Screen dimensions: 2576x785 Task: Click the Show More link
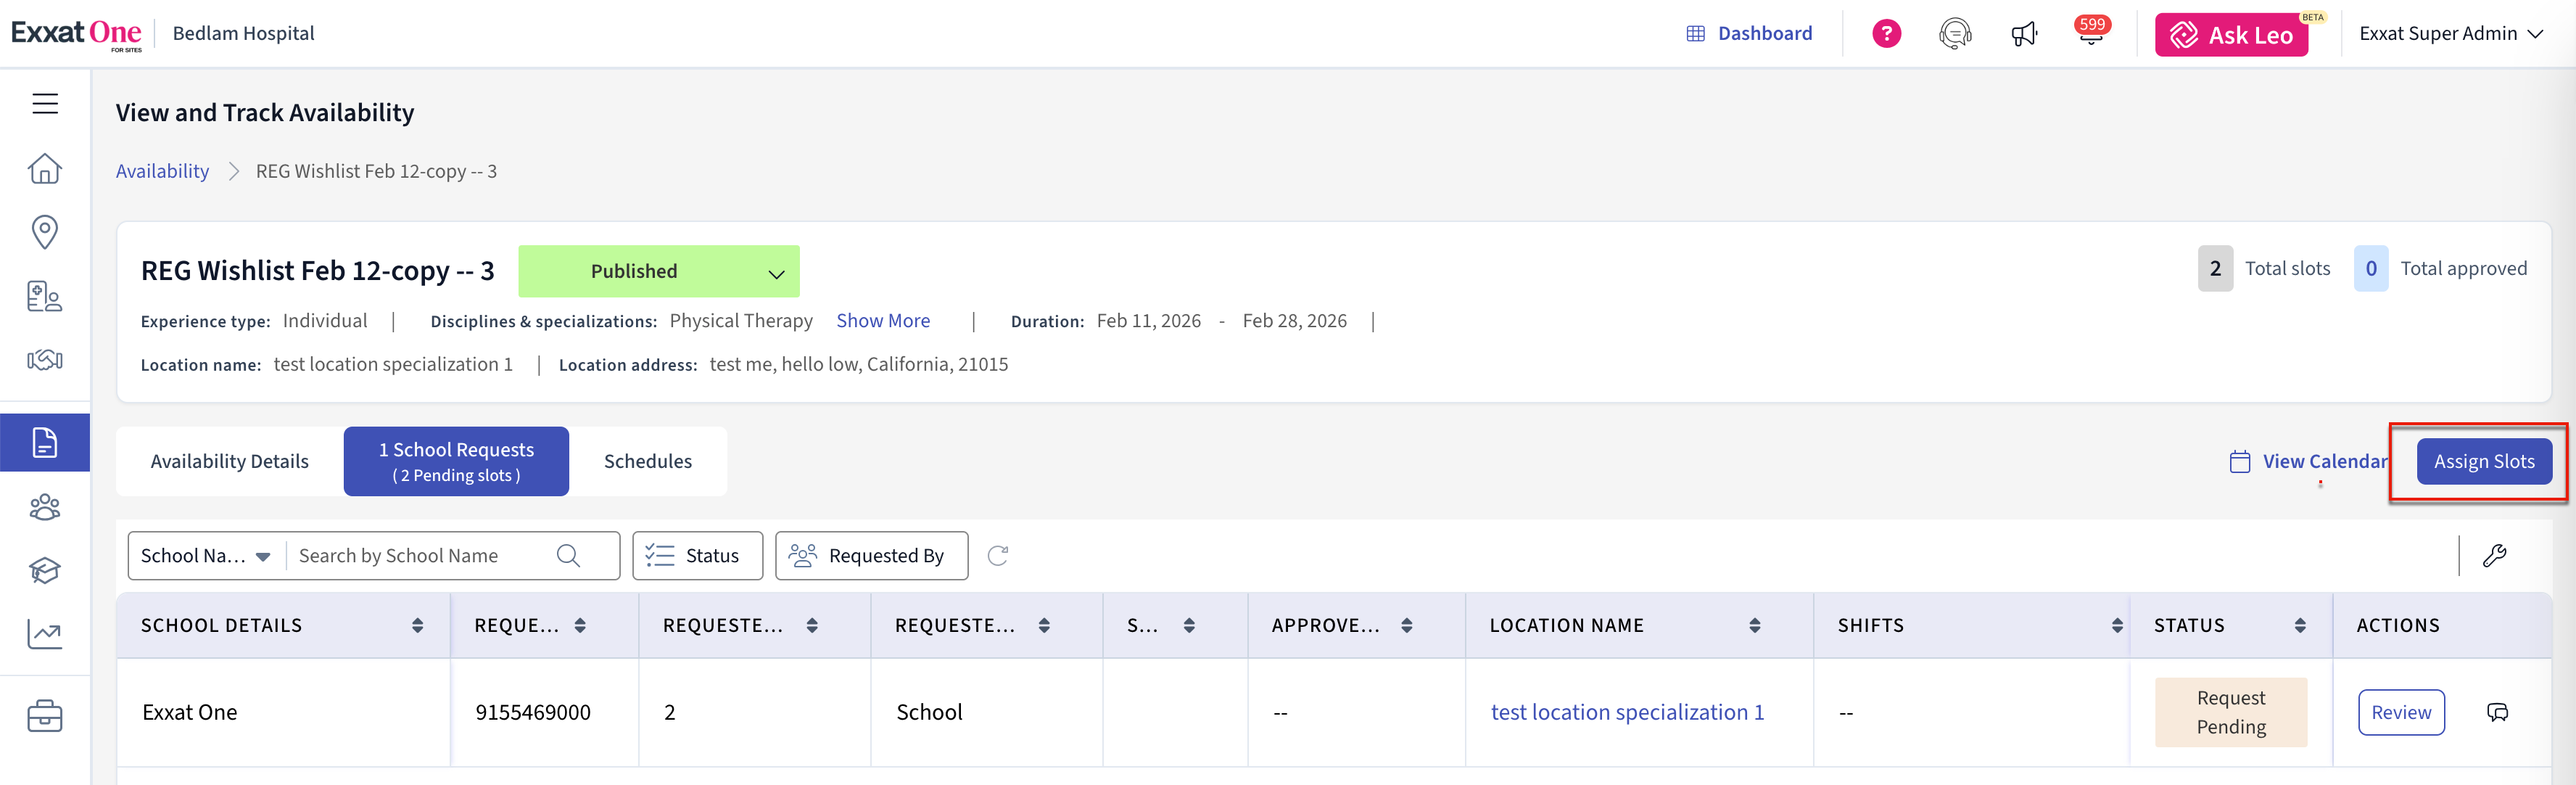coord(882,321)
